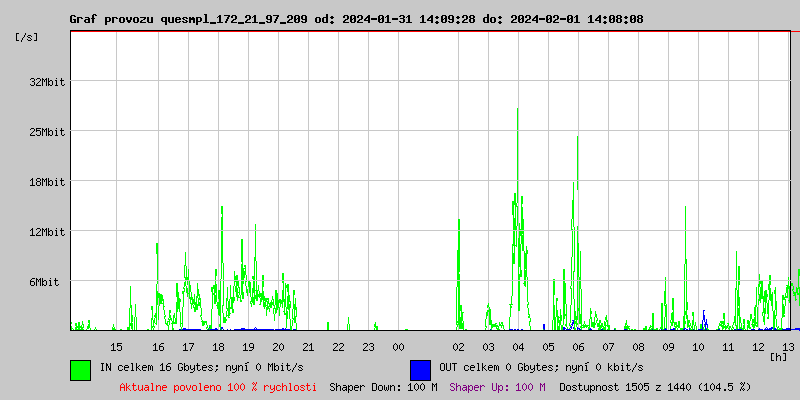Select the 6Mbit y-axis label
Viewport: 800px width, 400px height.
tap(47, 282)
